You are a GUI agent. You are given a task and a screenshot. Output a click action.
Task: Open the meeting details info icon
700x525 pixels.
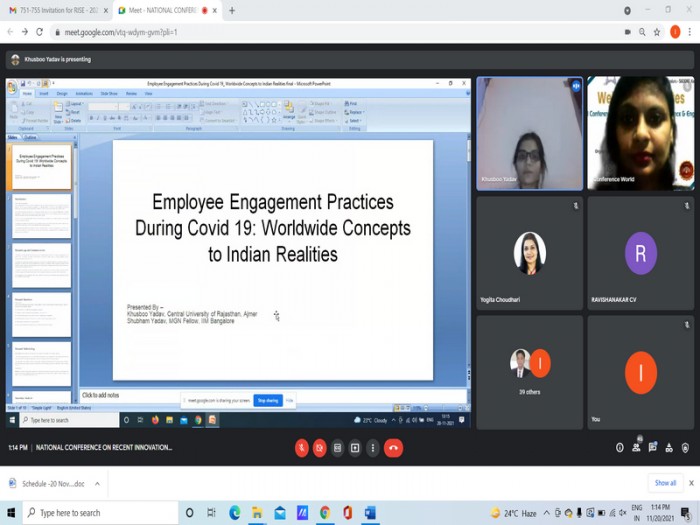(617, 448)
